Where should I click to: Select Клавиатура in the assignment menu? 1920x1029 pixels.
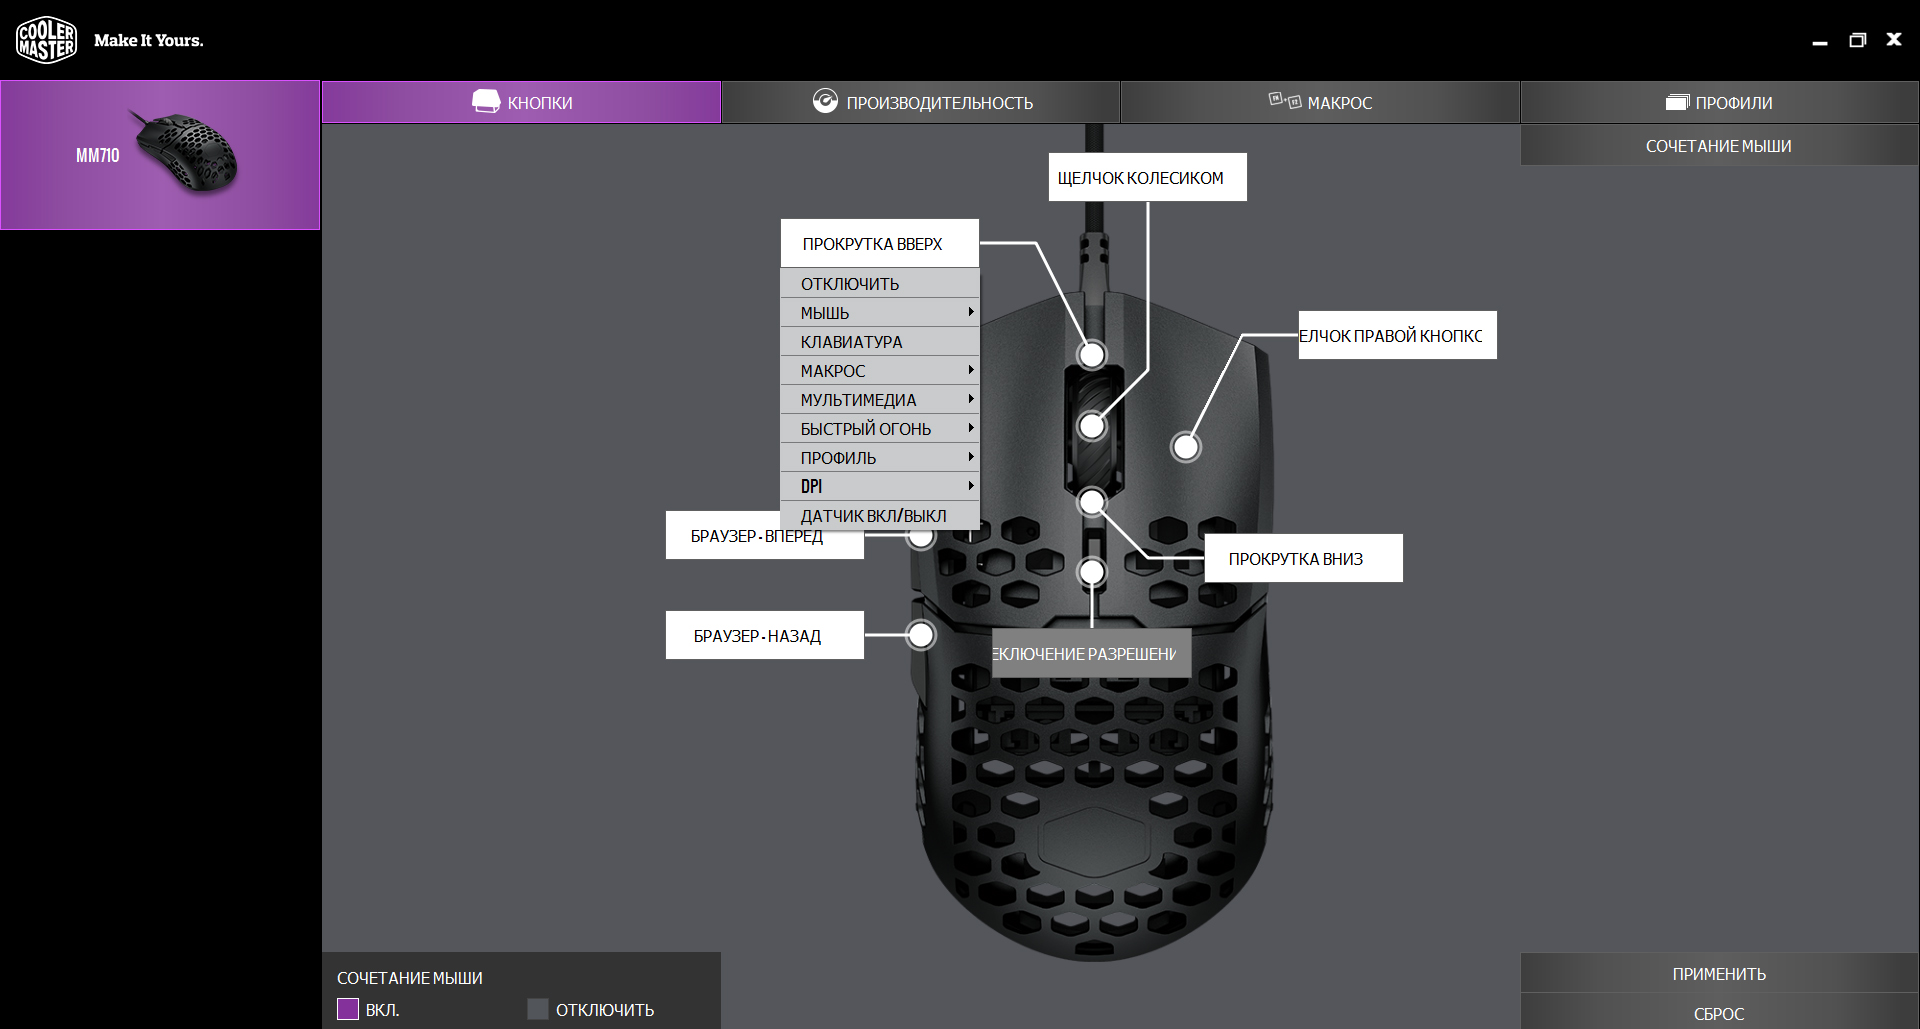click(880, 342)
